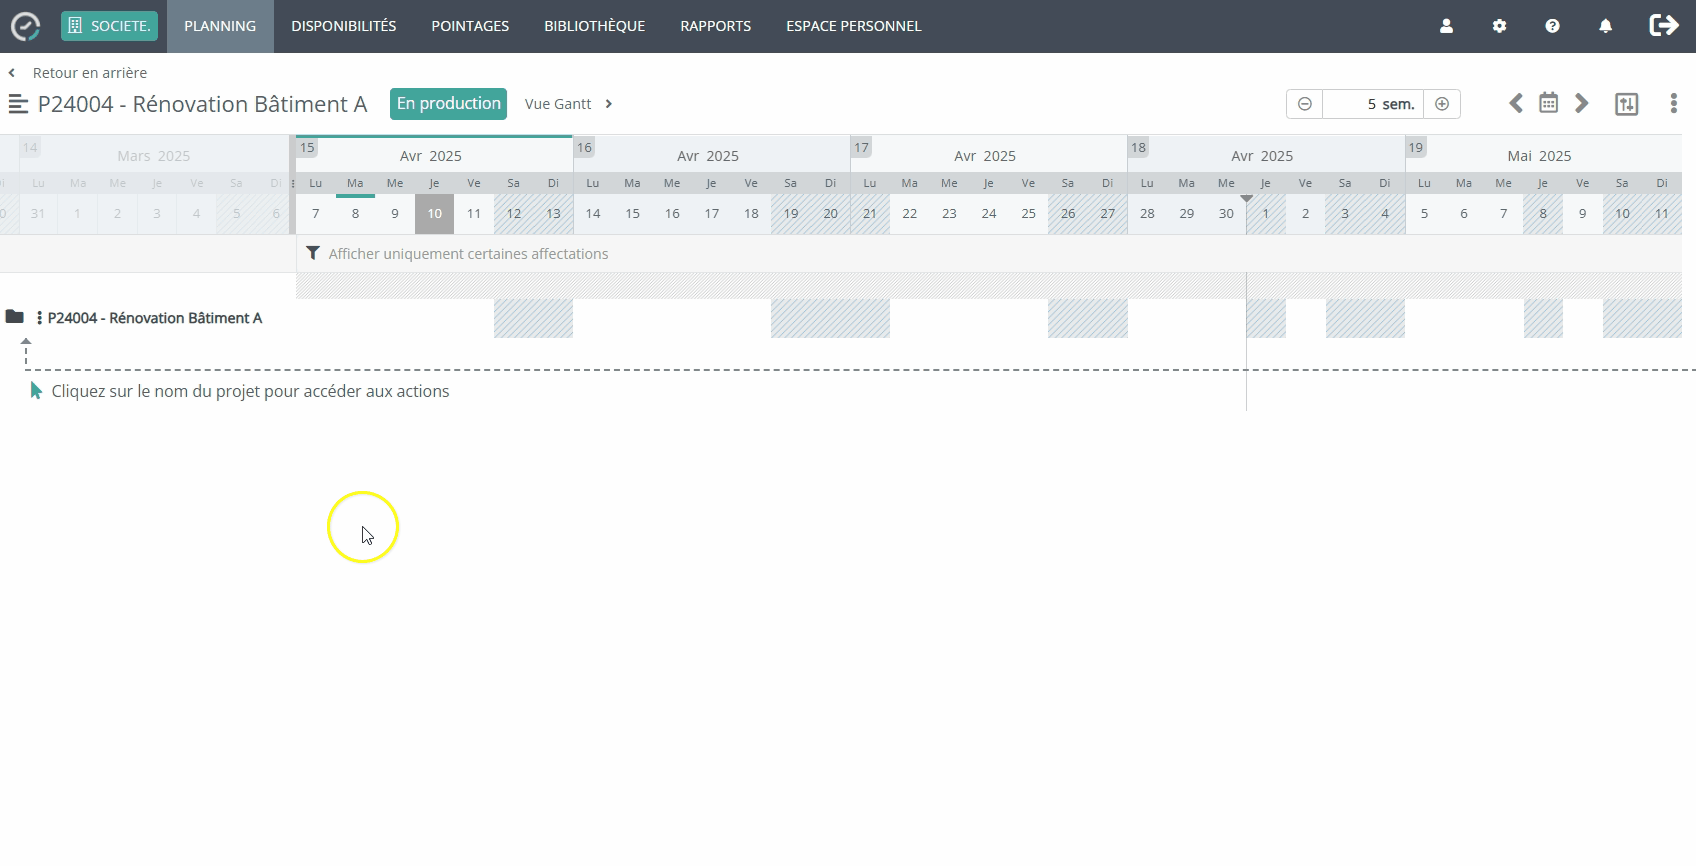Open RAPPORTS section
The image size is (1696, 866).
[716, 26]
